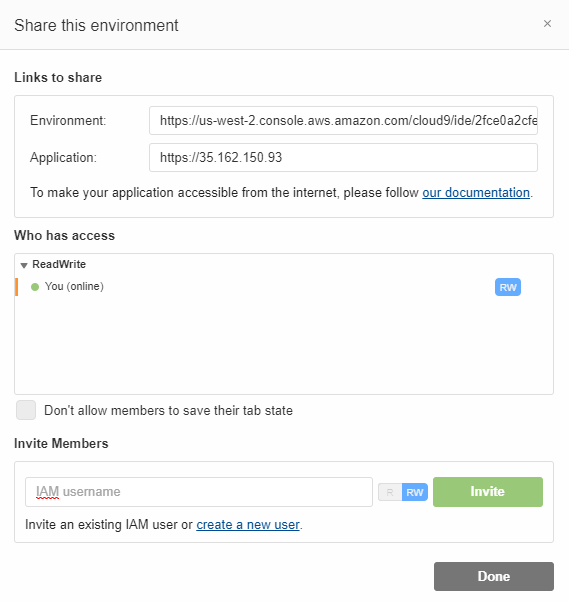
Task: Select the Environment URL field
Action: [343, 121]
